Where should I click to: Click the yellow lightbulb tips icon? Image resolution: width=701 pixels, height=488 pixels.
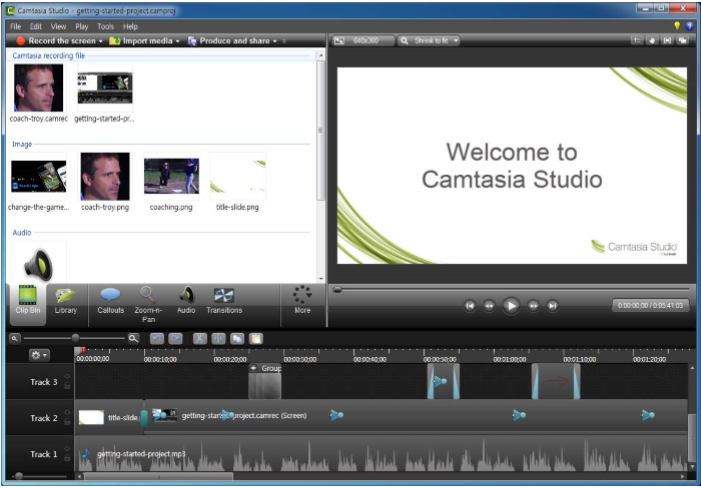tap(677, 26)
